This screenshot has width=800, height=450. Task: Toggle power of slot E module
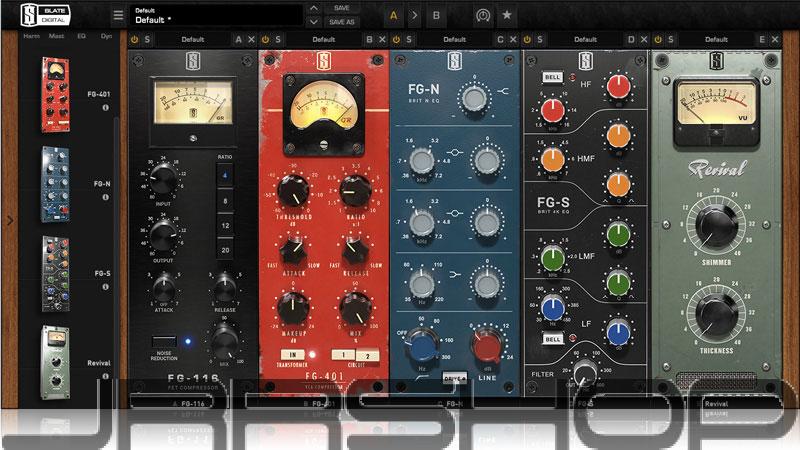click(x=658, y=39)
